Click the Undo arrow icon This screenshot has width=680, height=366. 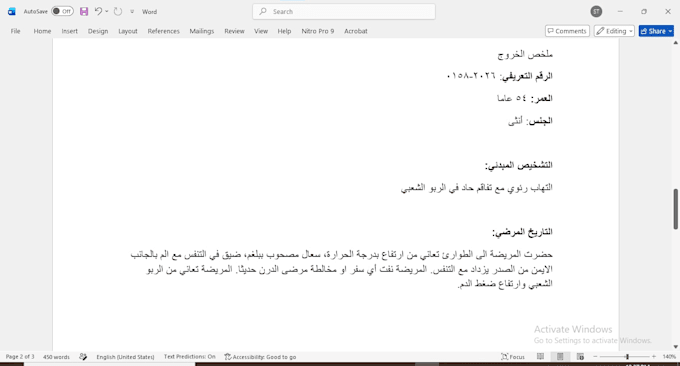pos(98,11)
